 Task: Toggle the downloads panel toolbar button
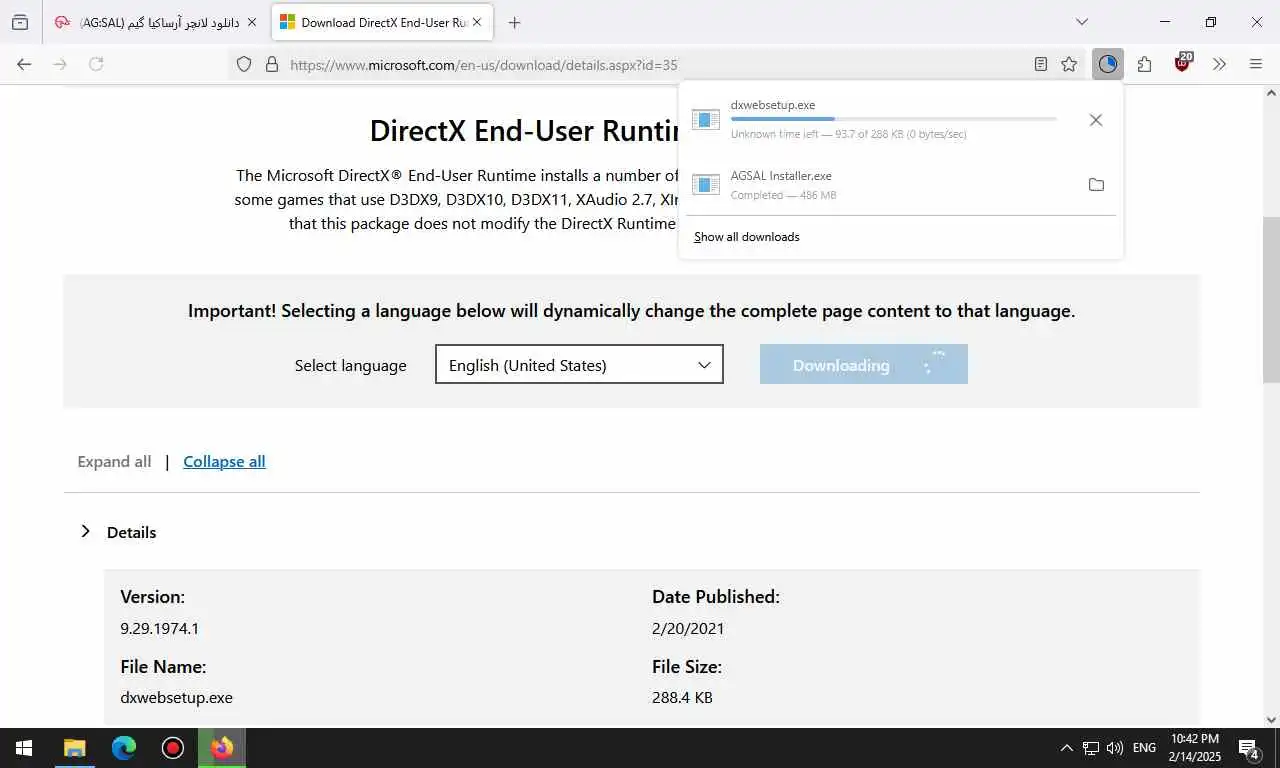click(x=1107, y=64)
